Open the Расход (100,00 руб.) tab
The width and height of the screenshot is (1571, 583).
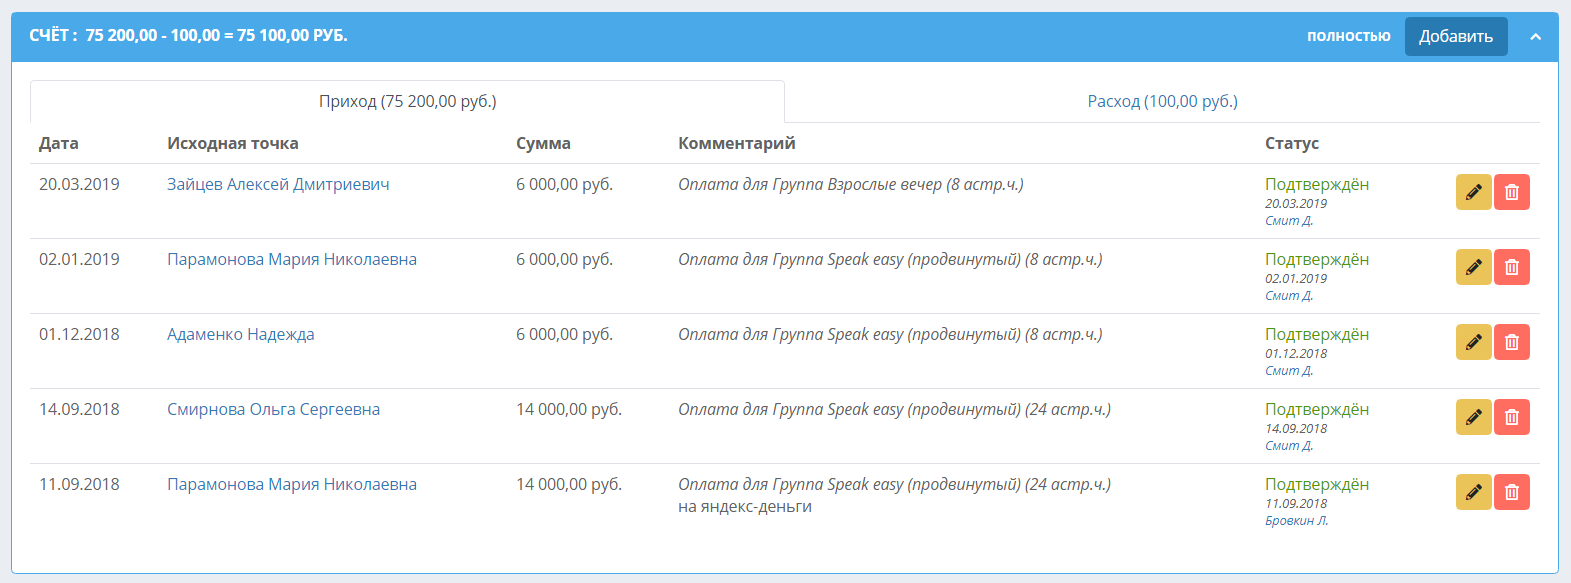click(1162, 101)
